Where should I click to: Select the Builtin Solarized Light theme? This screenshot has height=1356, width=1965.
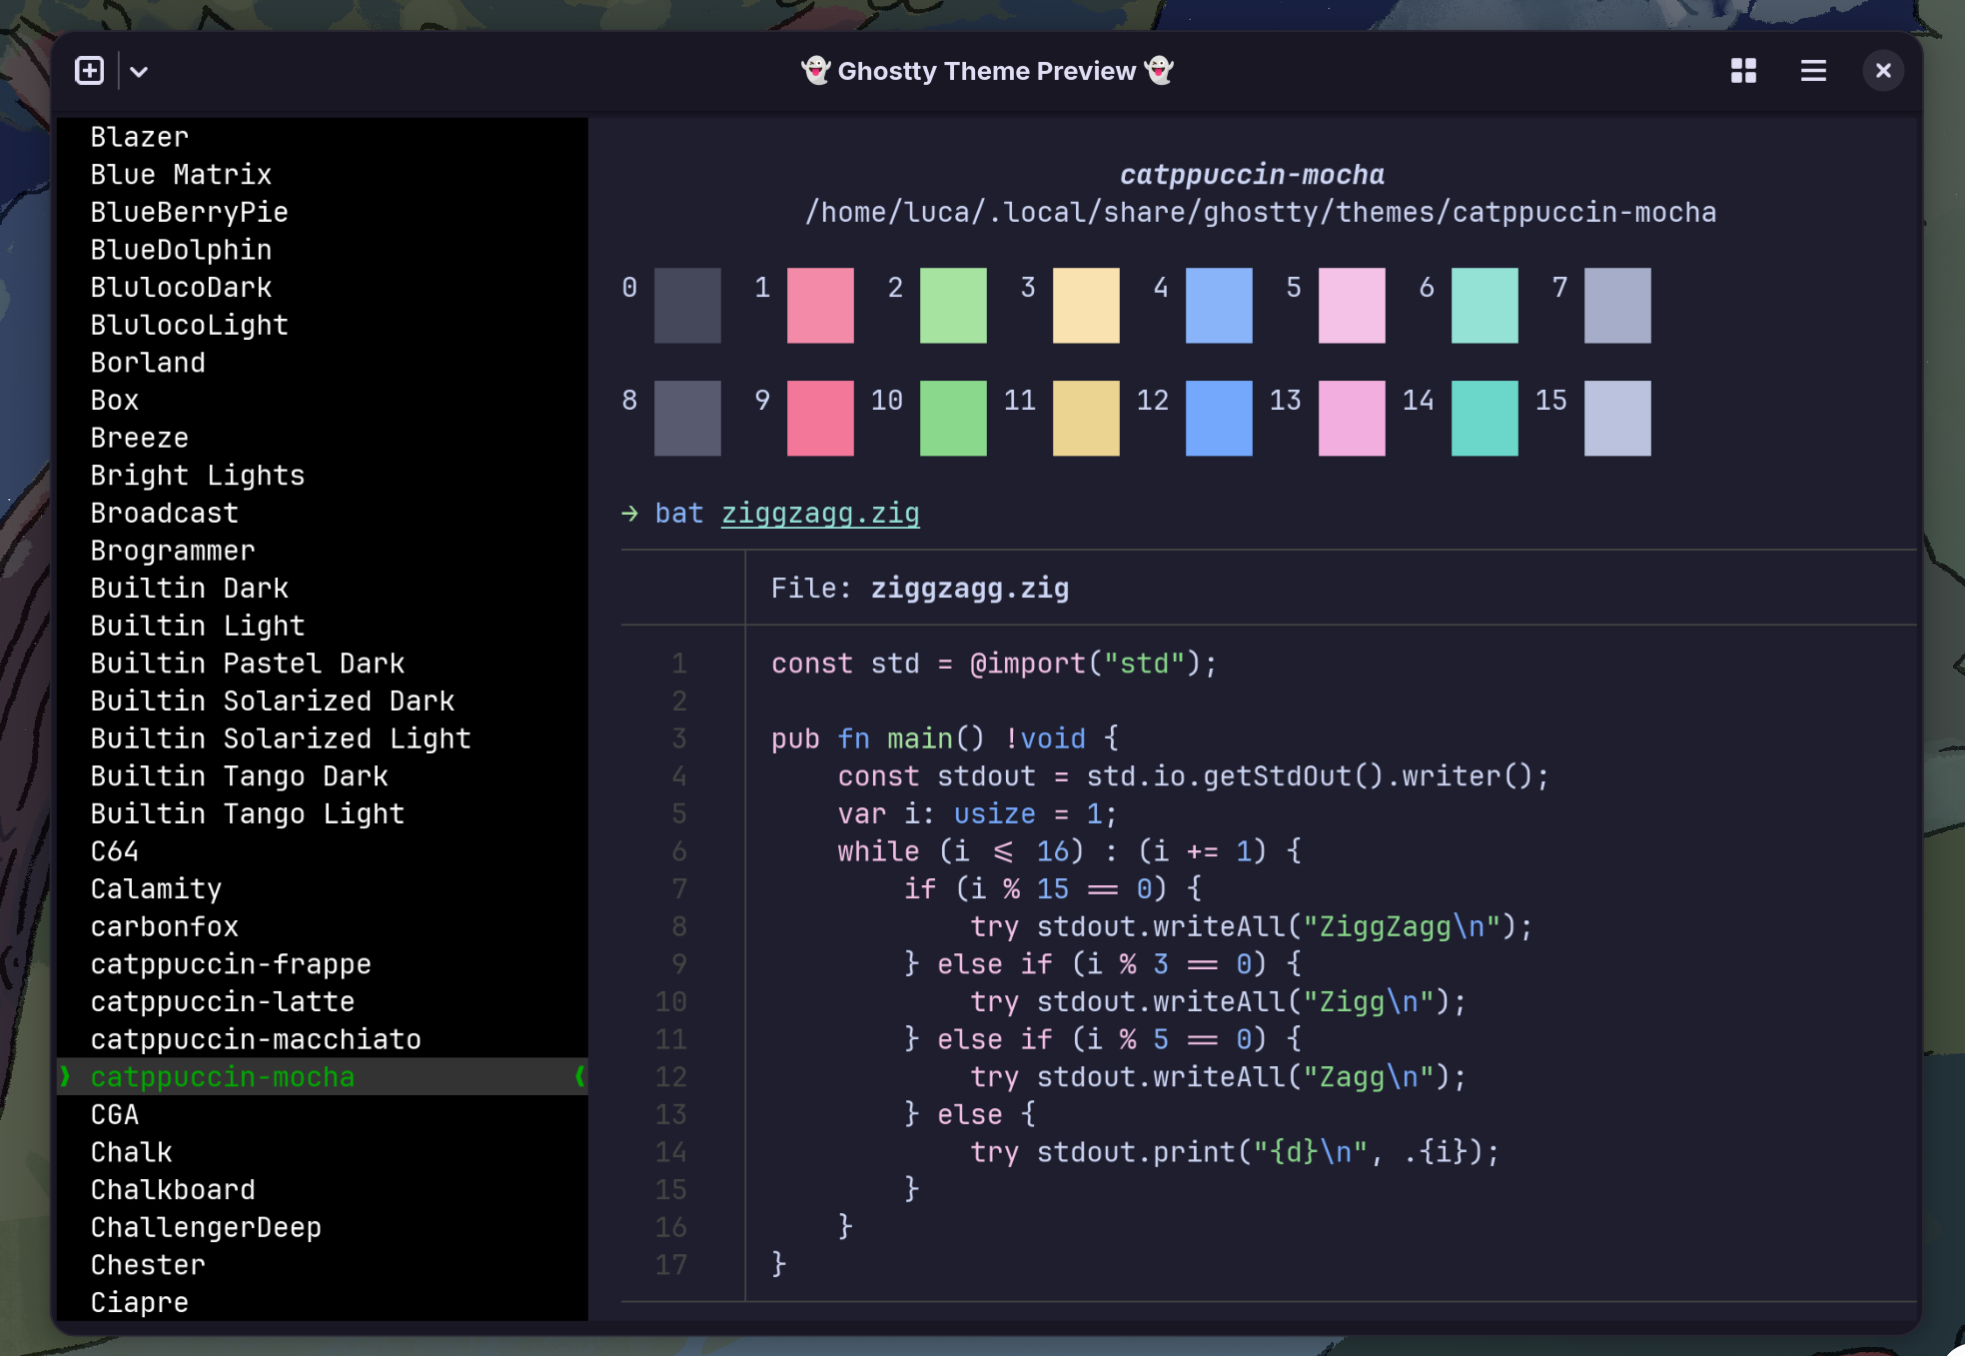(322, 738)
